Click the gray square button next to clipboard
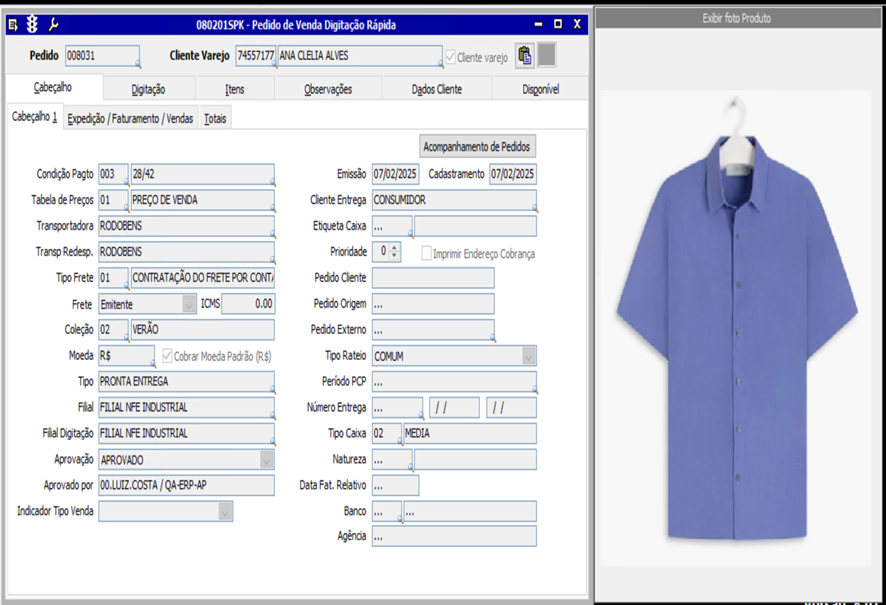 coord(547,56)
